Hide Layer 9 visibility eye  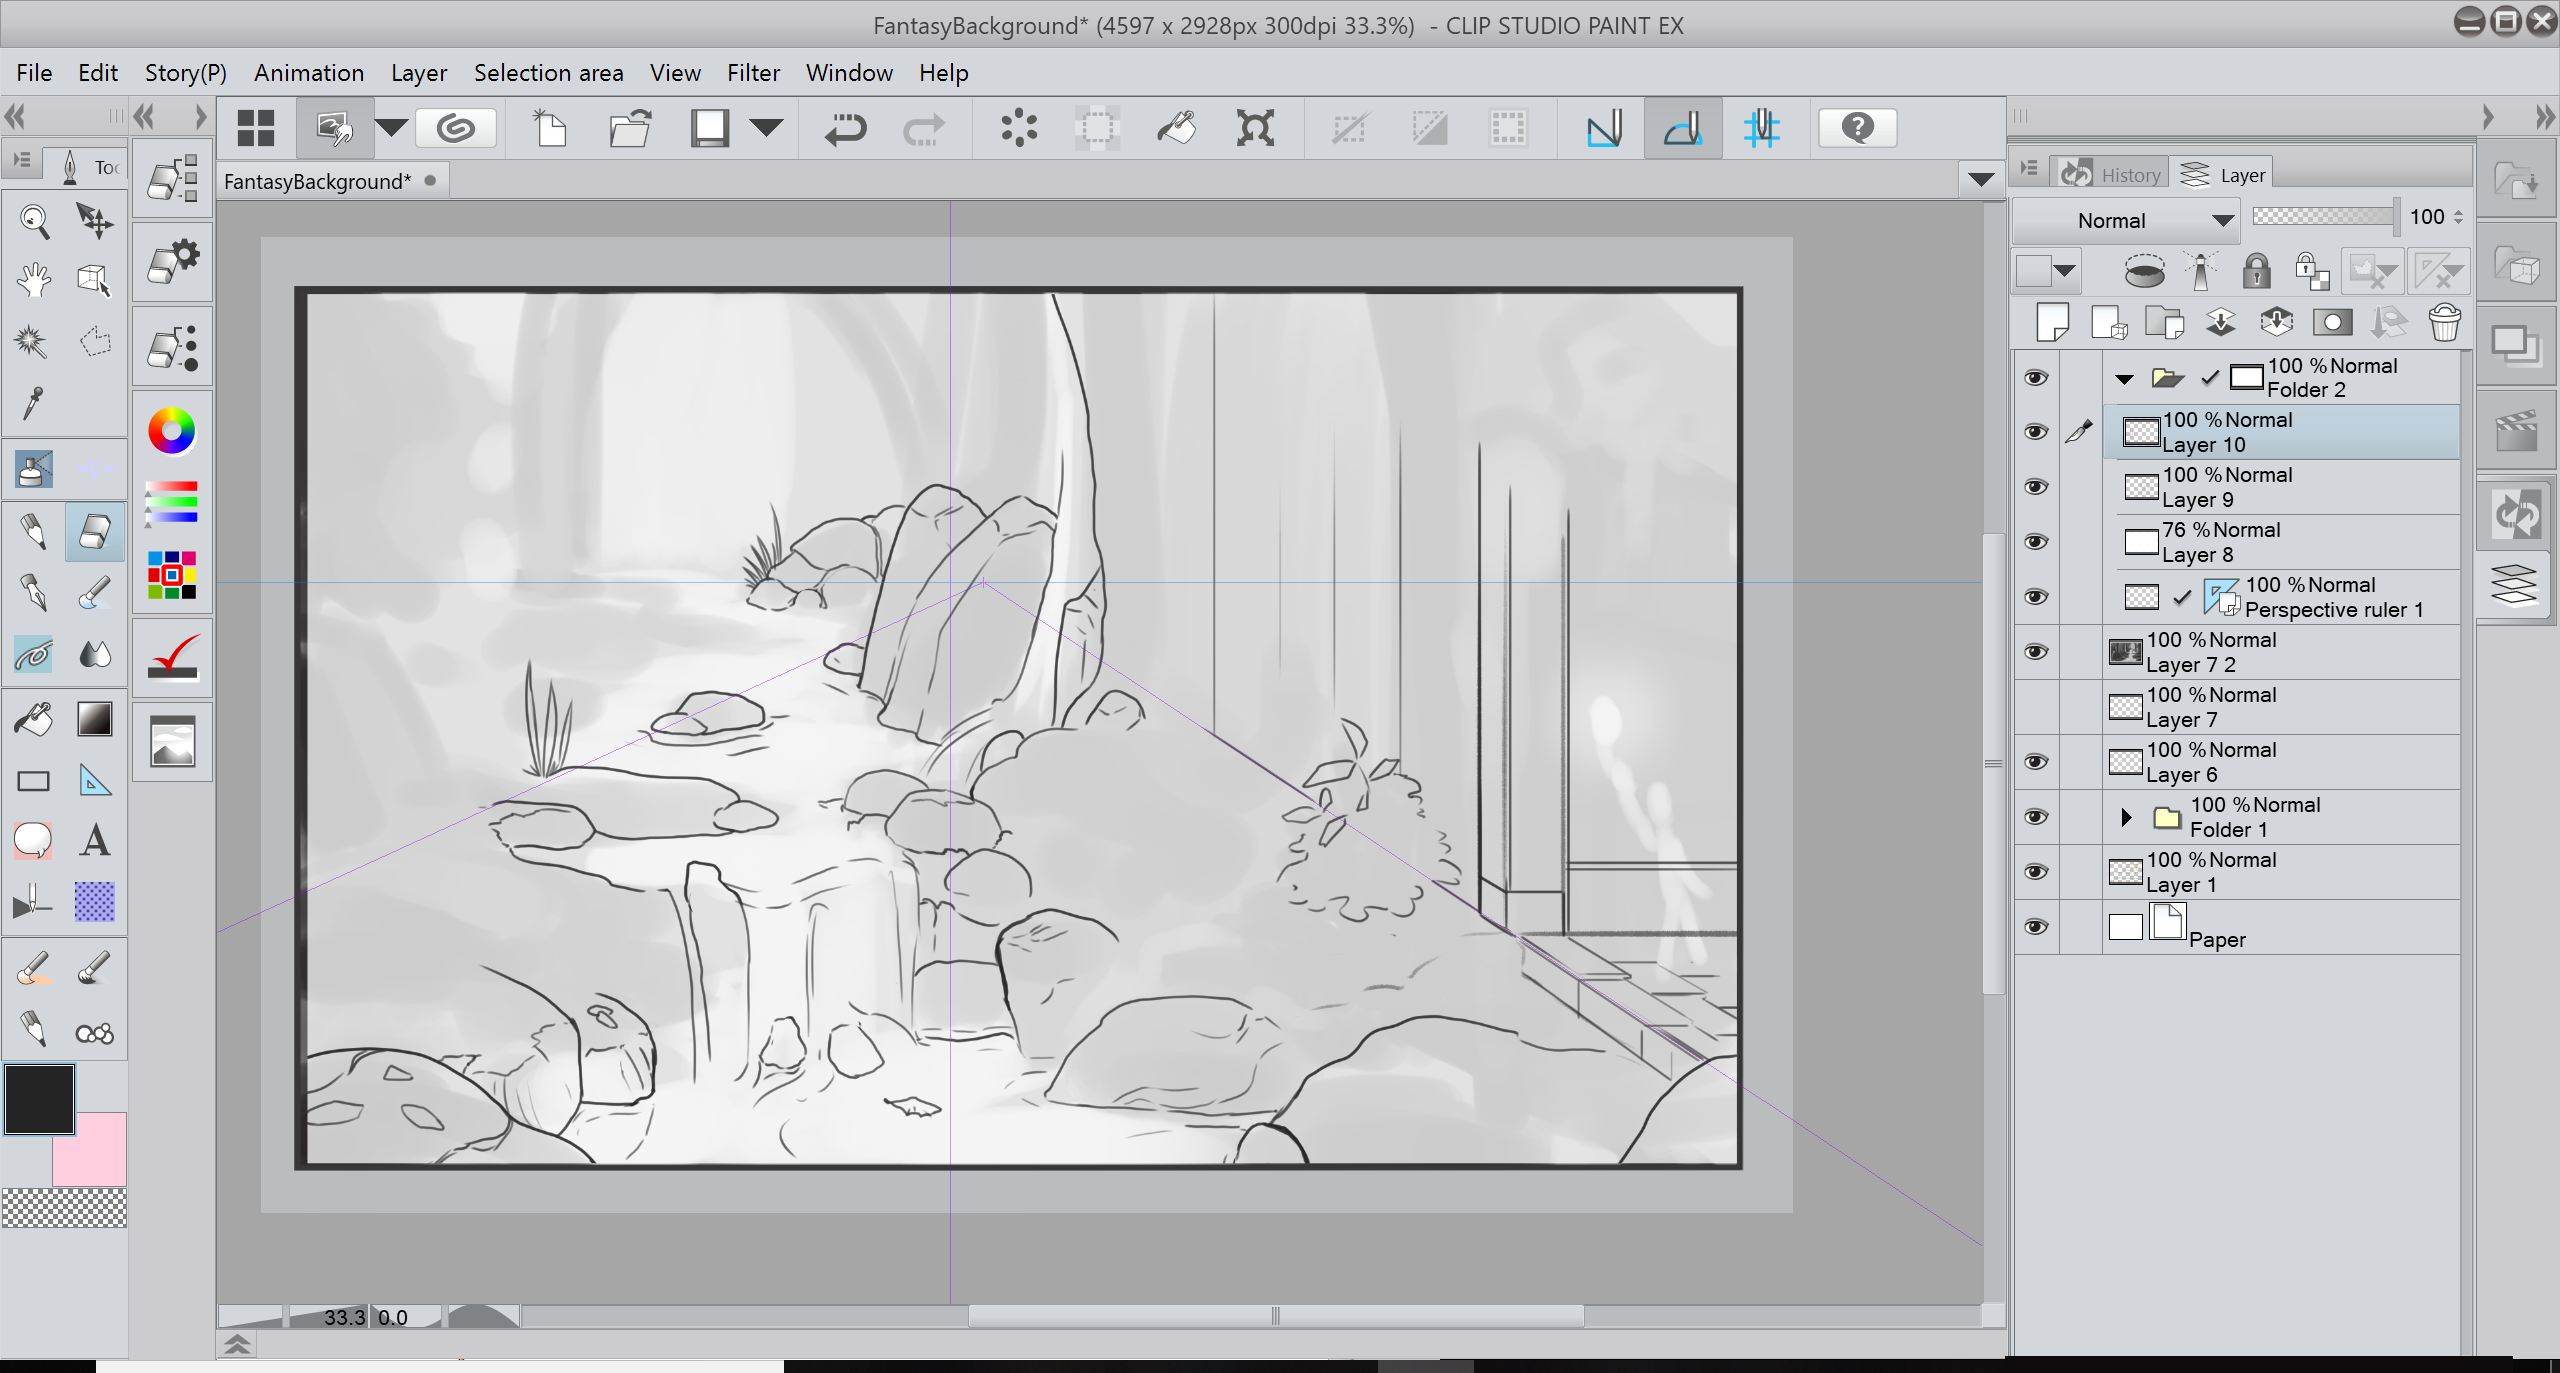coord(2035,487)
